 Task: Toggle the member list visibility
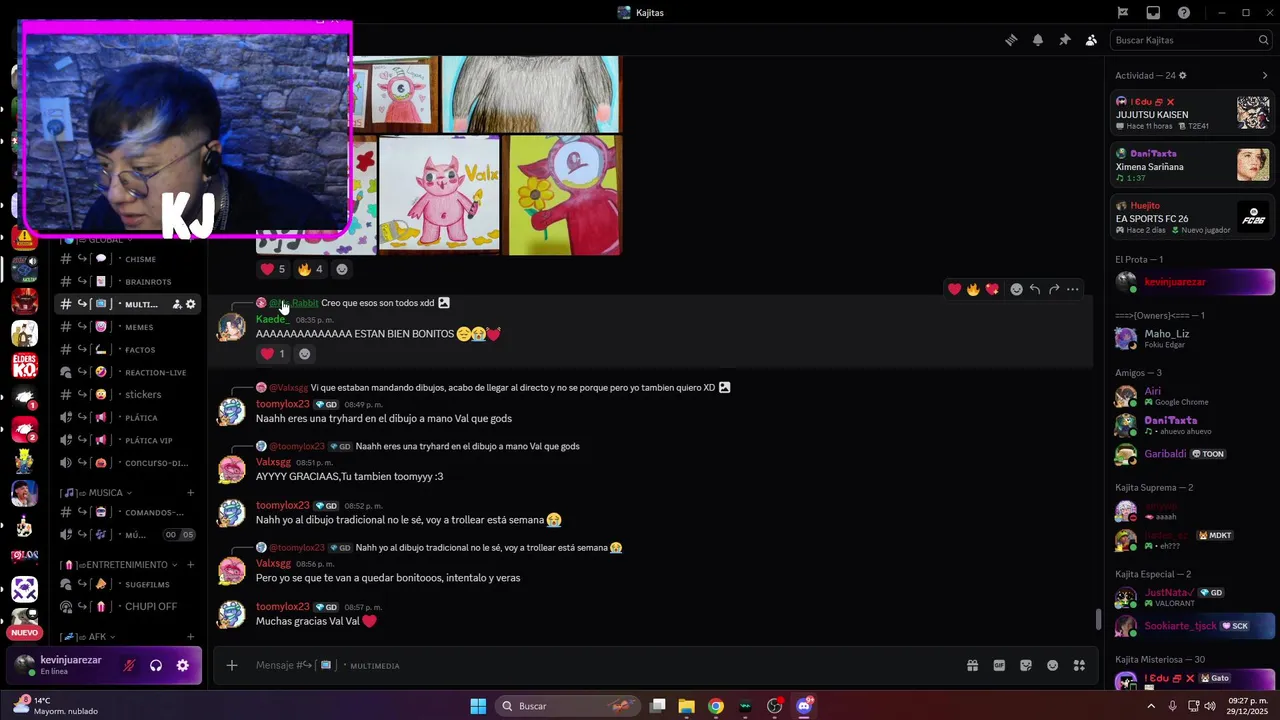1091,40
